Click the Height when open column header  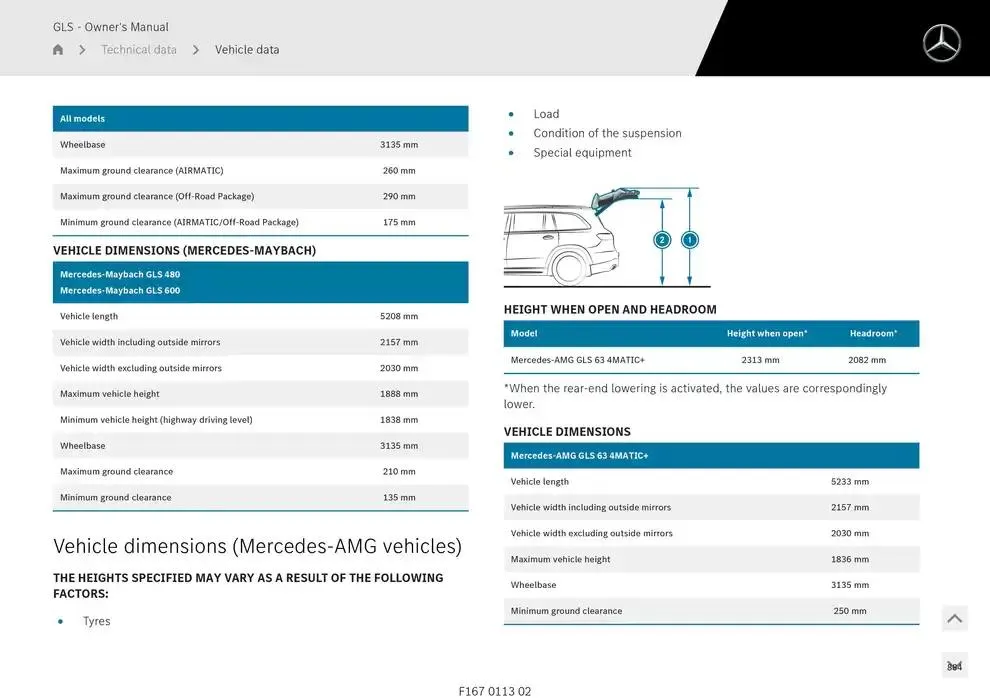(766, 334)
